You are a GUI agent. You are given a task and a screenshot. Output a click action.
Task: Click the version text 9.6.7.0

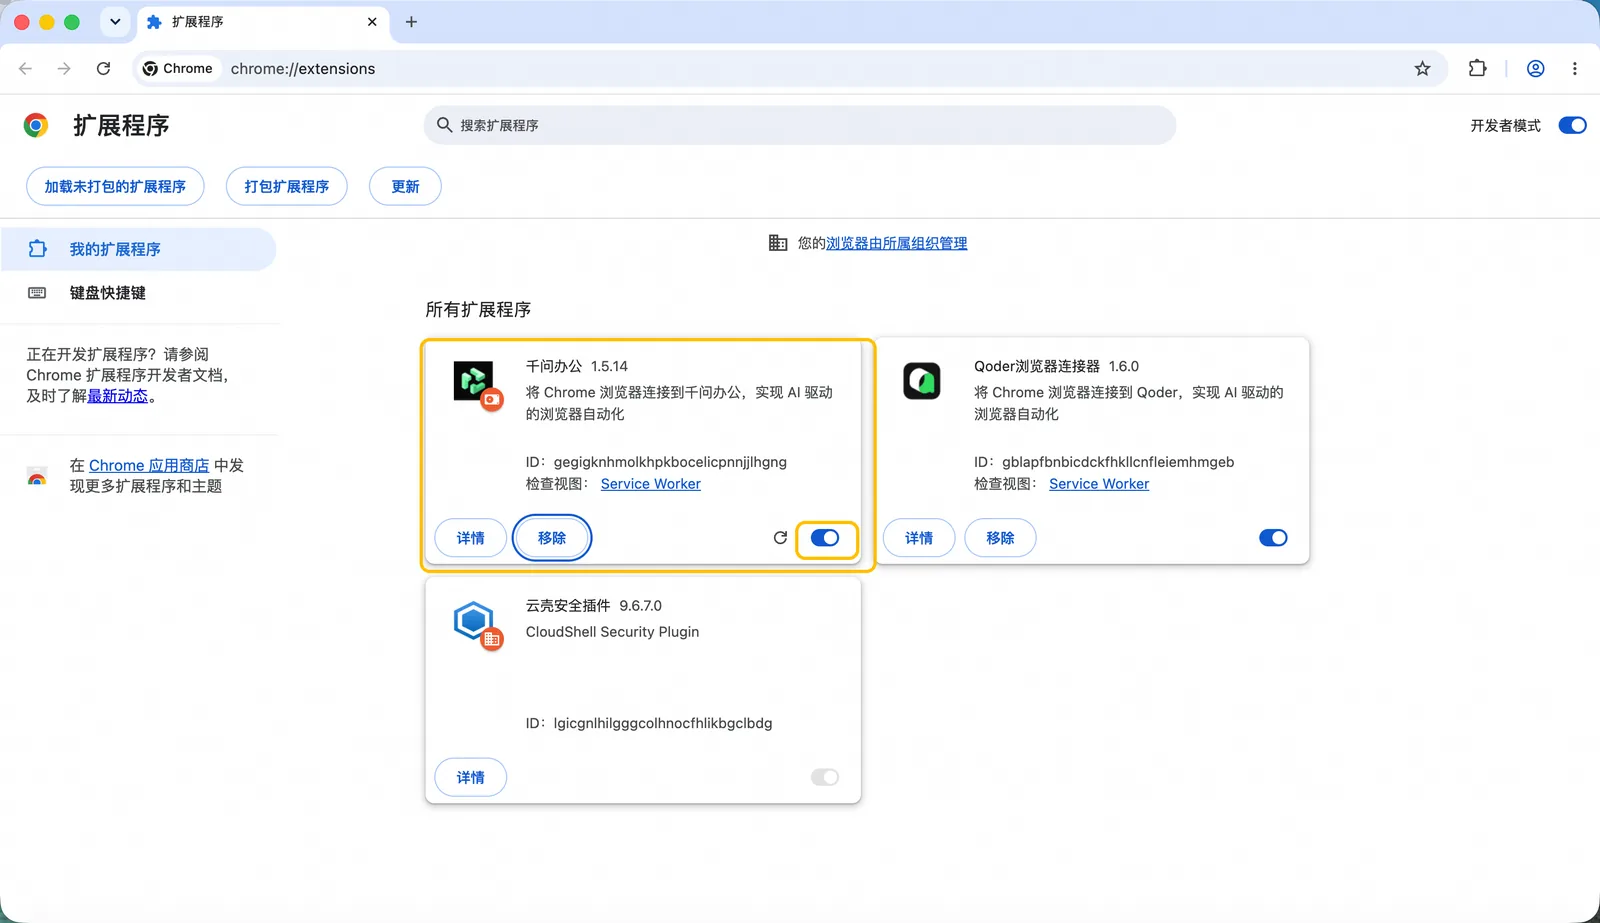click(x=640, y=606)
